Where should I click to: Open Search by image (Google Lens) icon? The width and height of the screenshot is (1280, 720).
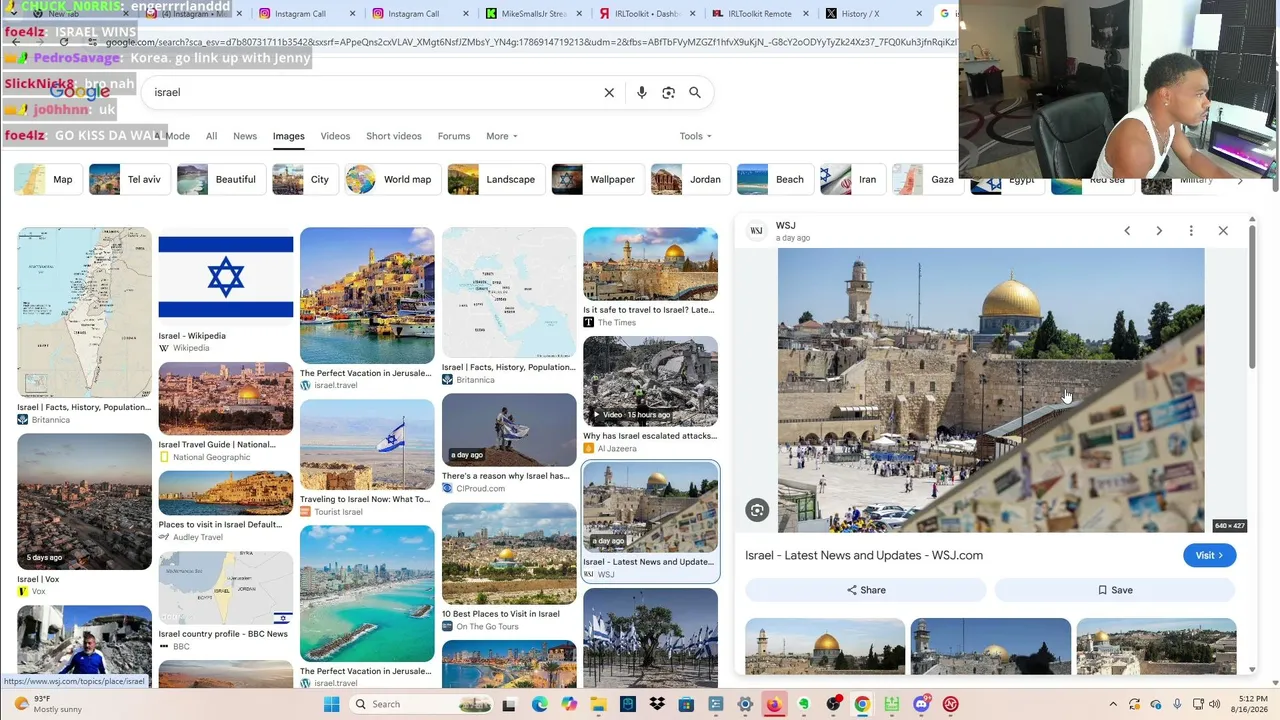point(669,93)
